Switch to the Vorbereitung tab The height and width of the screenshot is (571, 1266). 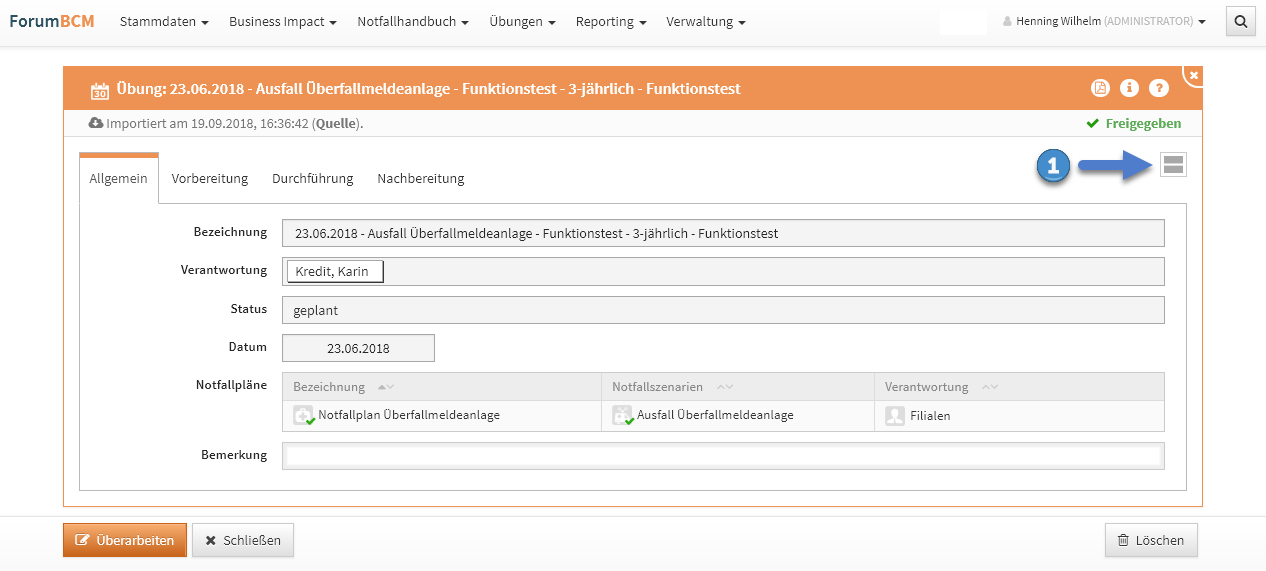point(209,178)
